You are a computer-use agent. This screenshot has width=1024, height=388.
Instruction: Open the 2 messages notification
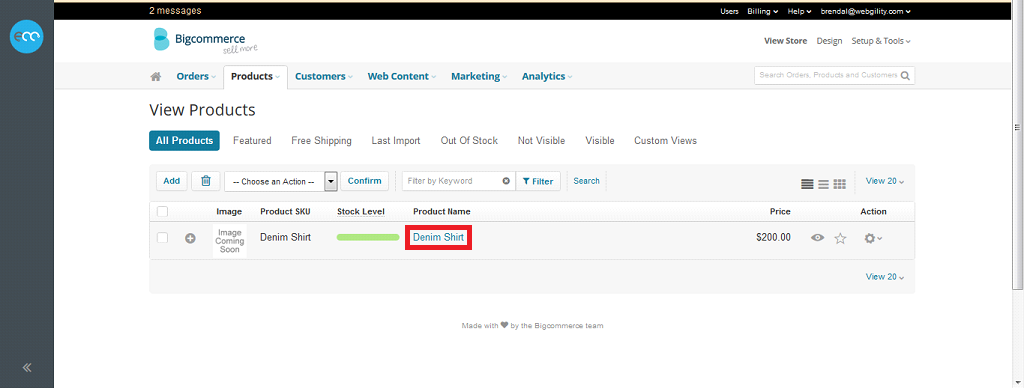(x=175, y=10)
